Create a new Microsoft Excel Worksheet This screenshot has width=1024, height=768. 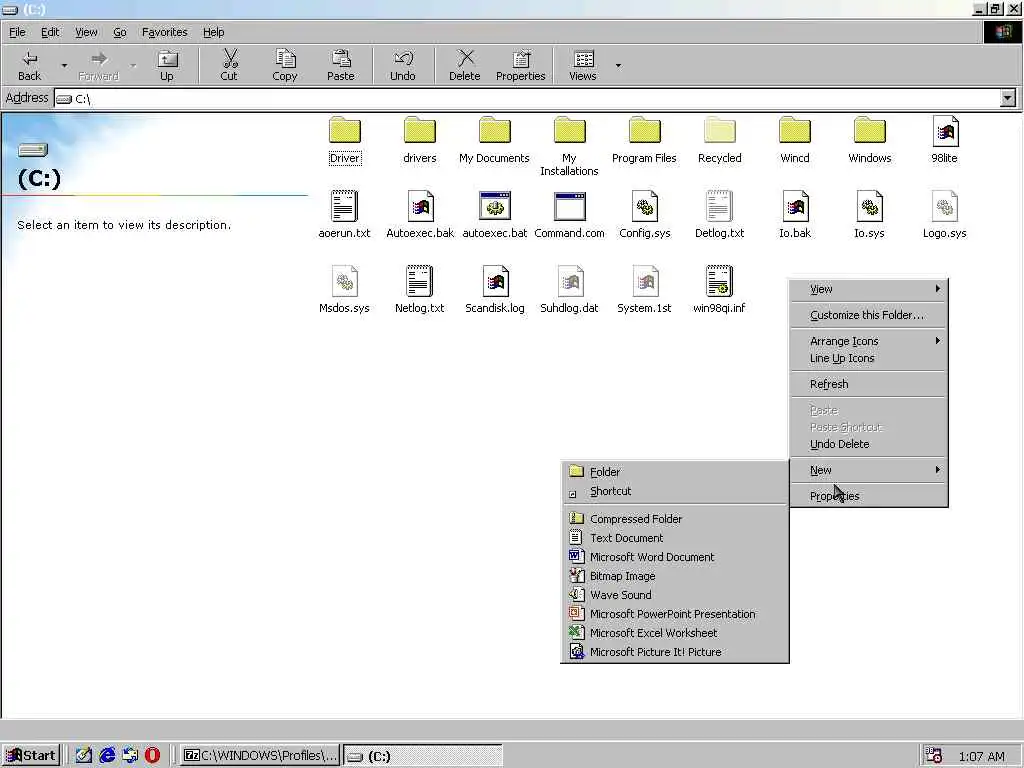pos(675,633)
